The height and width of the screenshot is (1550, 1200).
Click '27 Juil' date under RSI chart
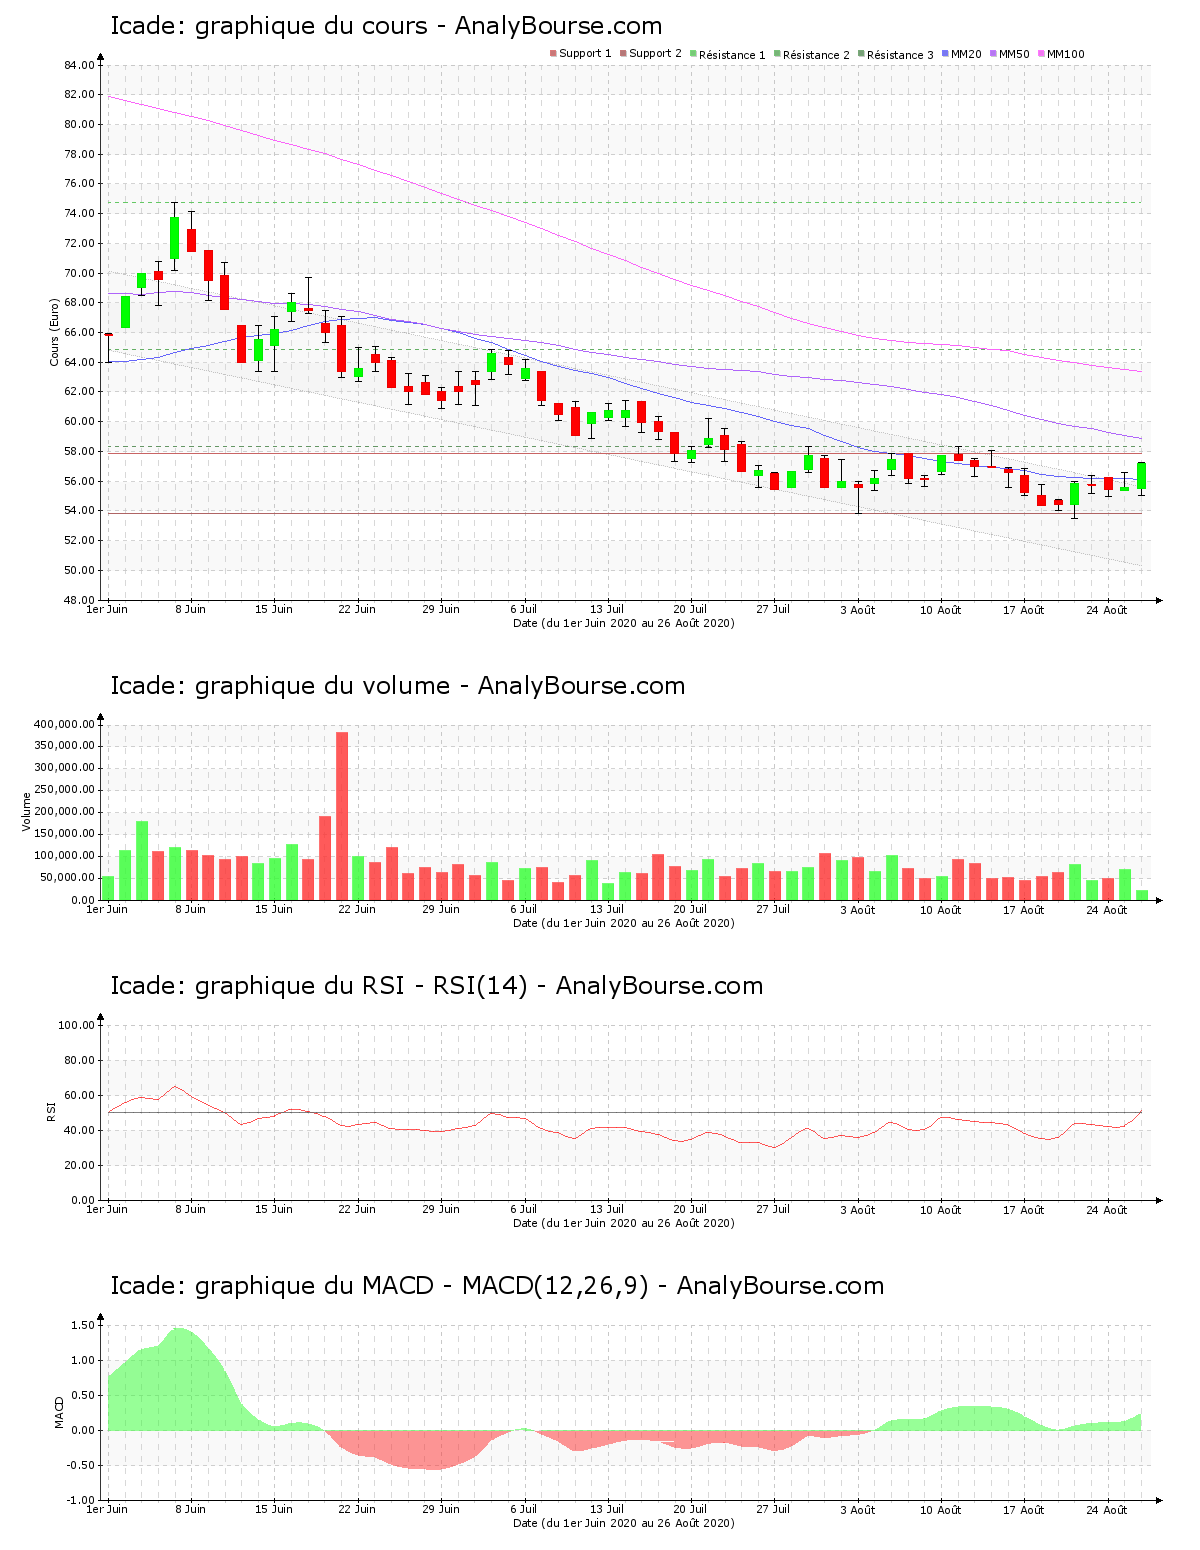(x=773, y=1209)
